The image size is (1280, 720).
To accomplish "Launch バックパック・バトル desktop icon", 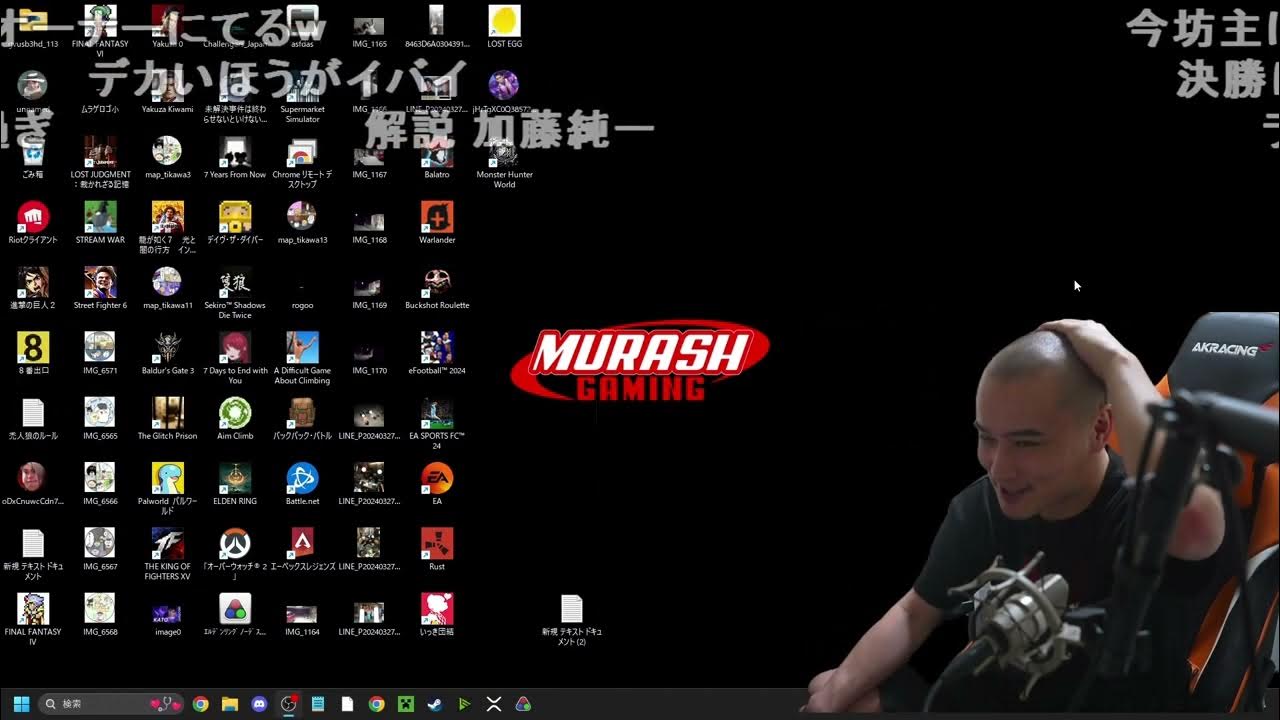I will (x=302, y=419).
